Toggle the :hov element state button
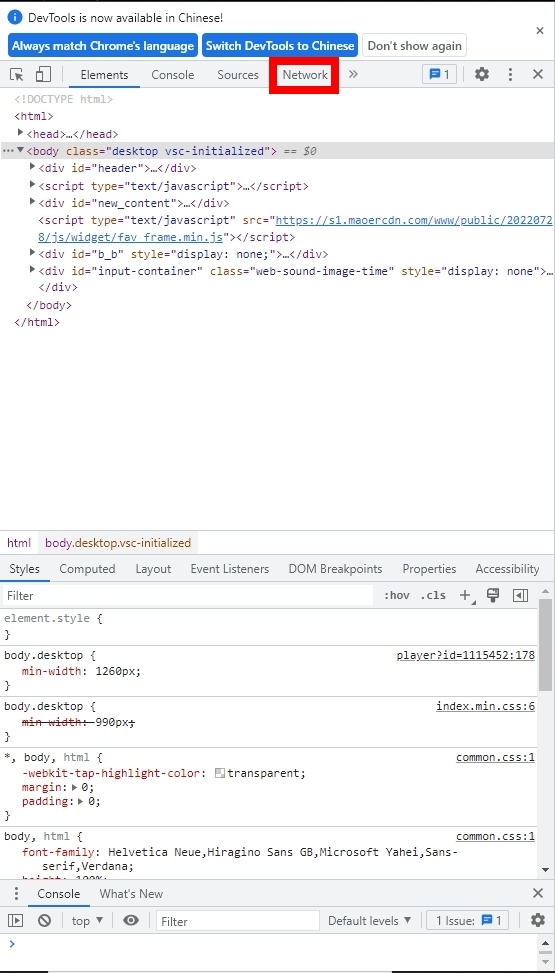 (x=397, y=596)
